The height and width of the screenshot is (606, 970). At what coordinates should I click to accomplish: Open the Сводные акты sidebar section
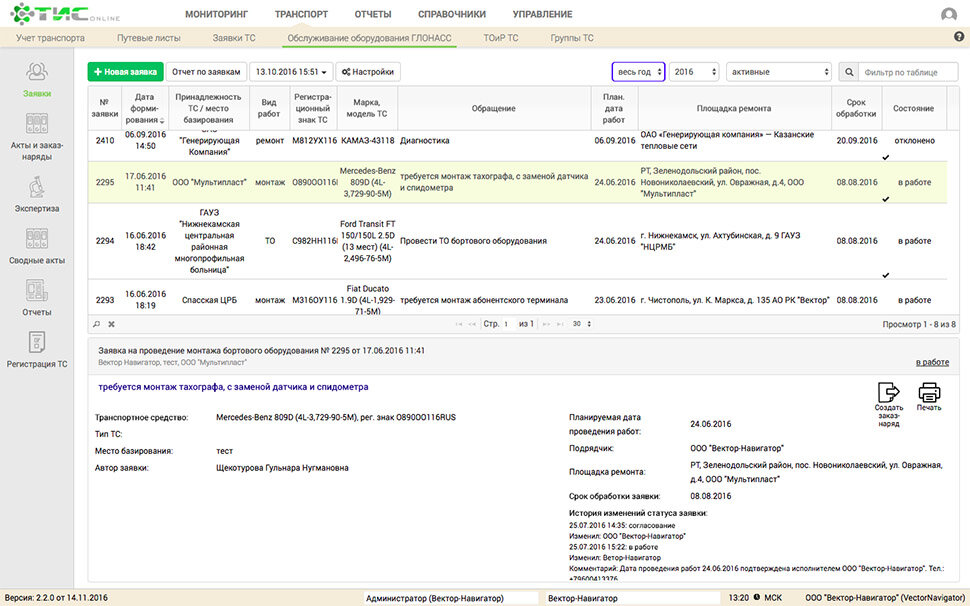point(36,246)
